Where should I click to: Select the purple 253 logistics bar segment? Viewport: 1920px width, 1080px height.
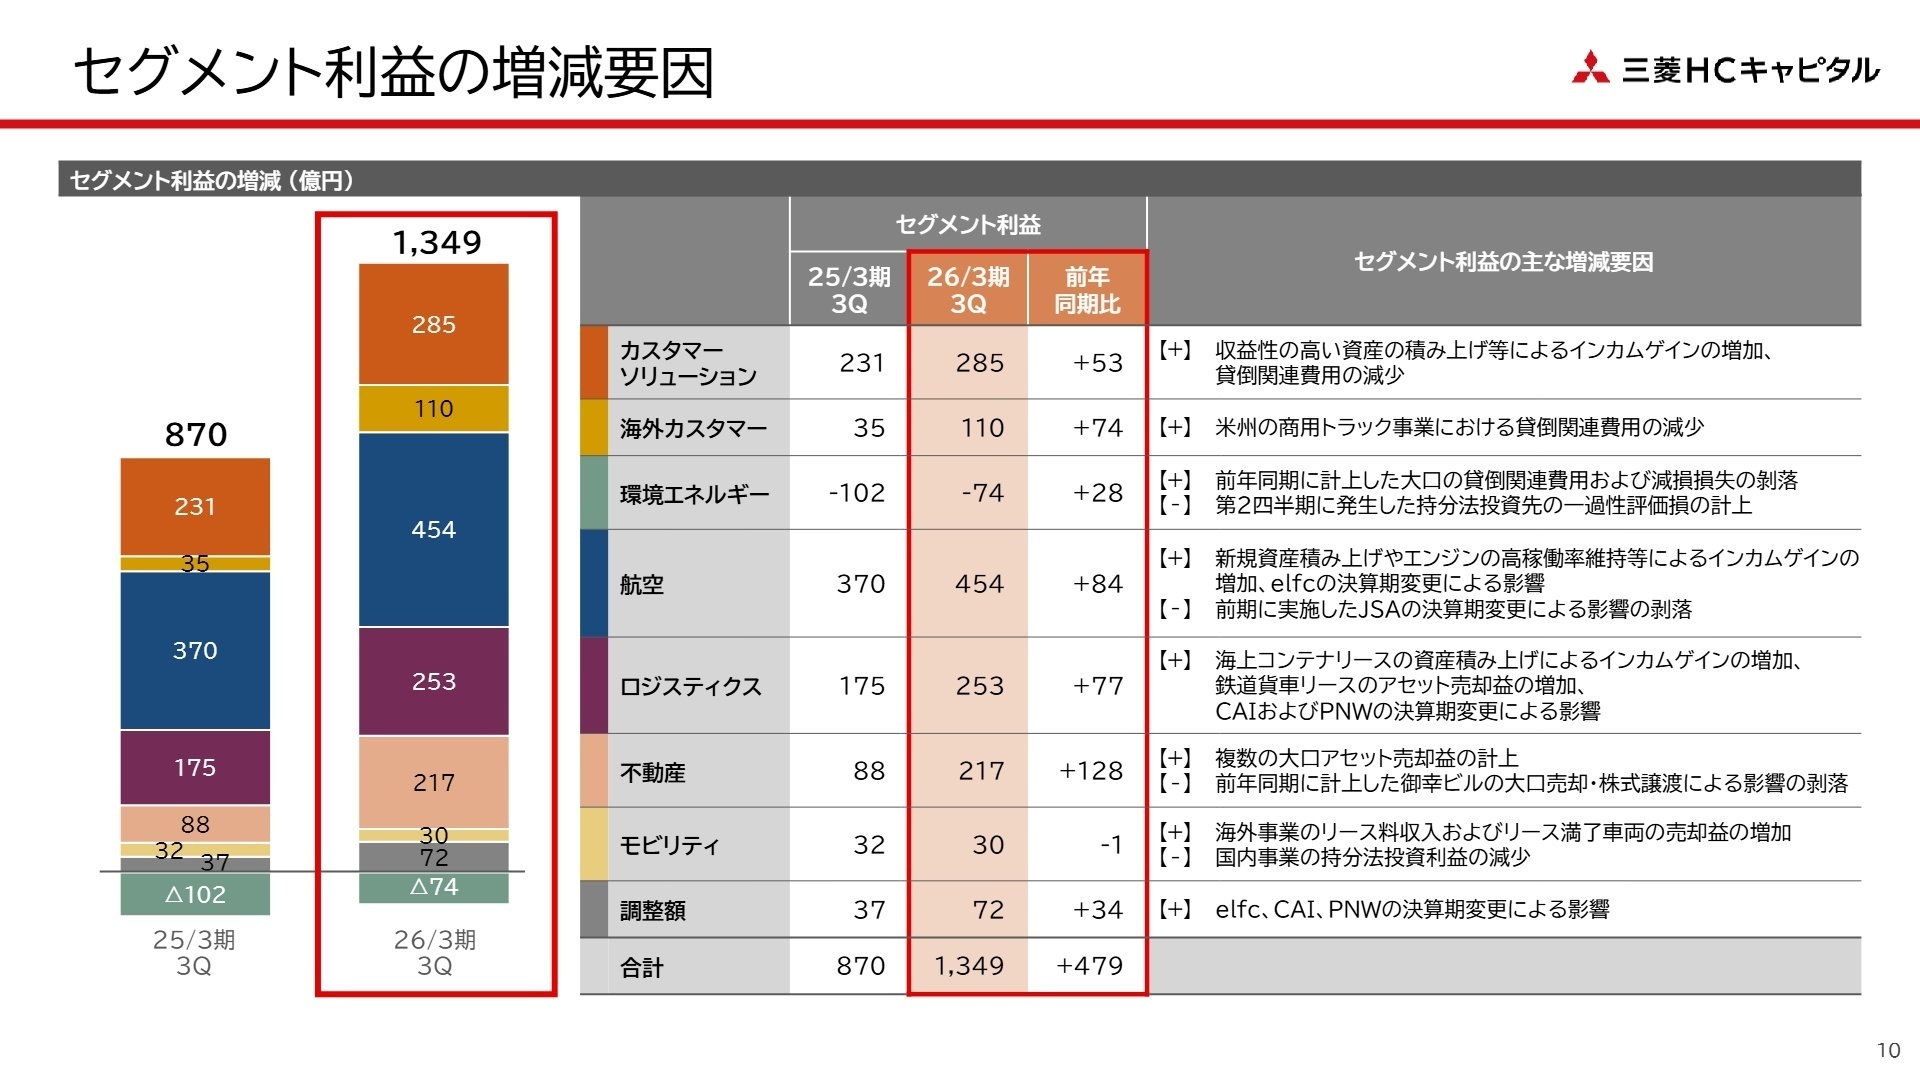[x=432, y=683]
